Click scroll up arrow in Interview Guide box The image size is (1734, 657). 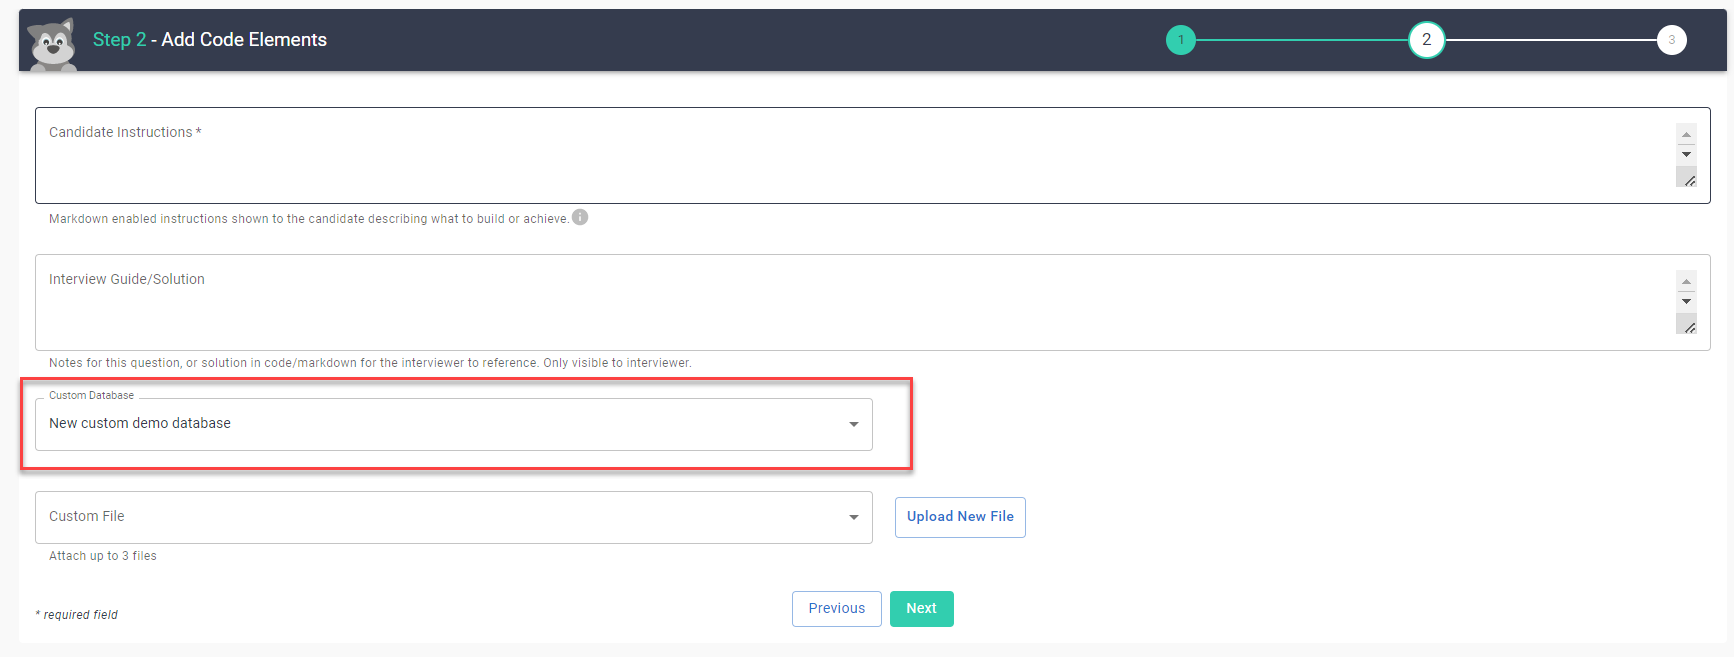click(1687, 282)
